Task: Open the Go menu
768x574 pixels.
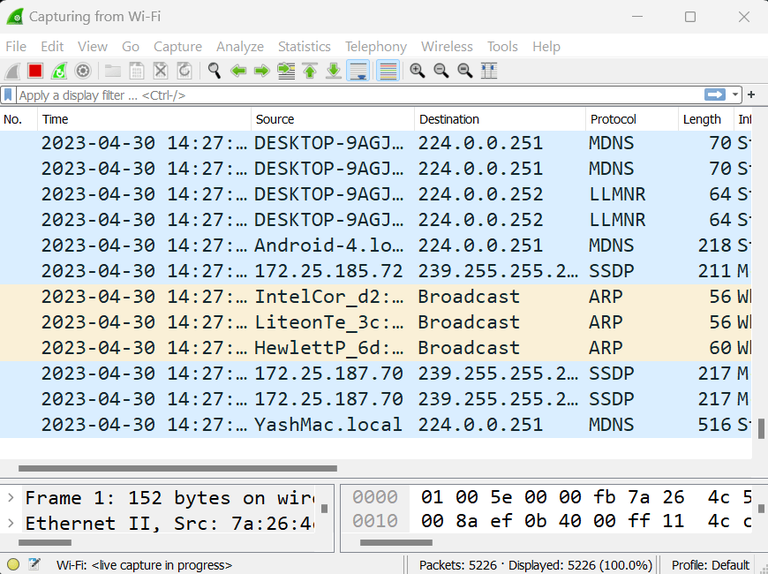Action: [131, 47]
